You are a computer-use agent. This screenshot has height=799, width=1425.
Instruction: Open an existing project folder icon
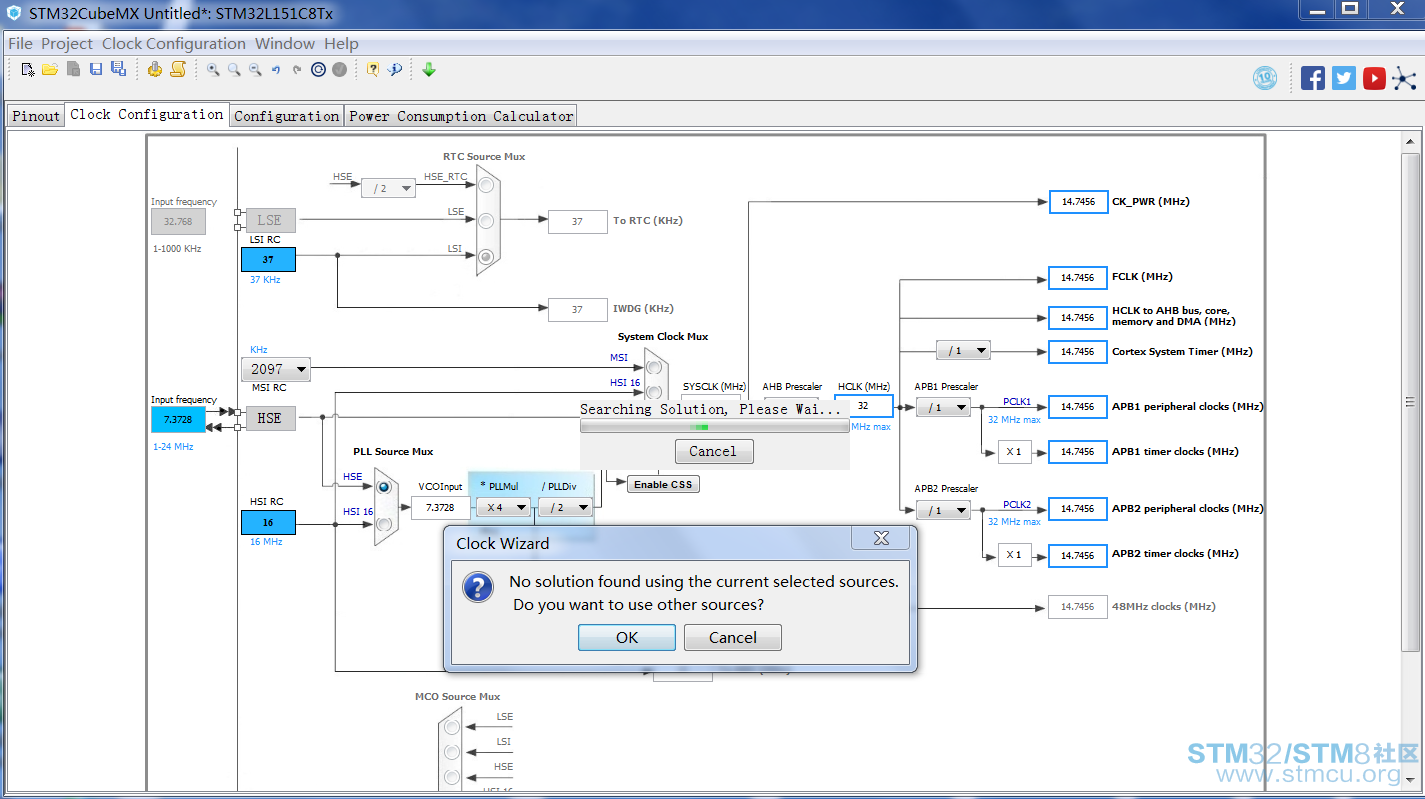coord(49,69)
